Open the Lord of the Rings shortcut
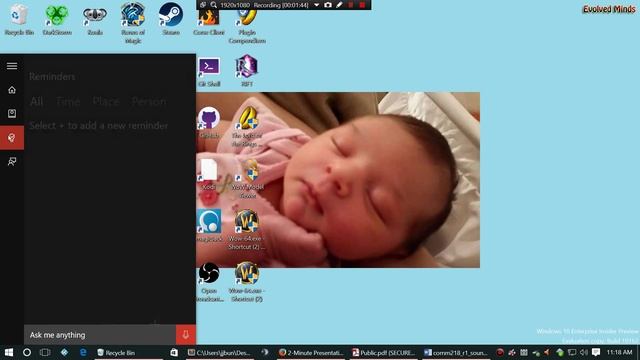 click(x=247, y=127)
